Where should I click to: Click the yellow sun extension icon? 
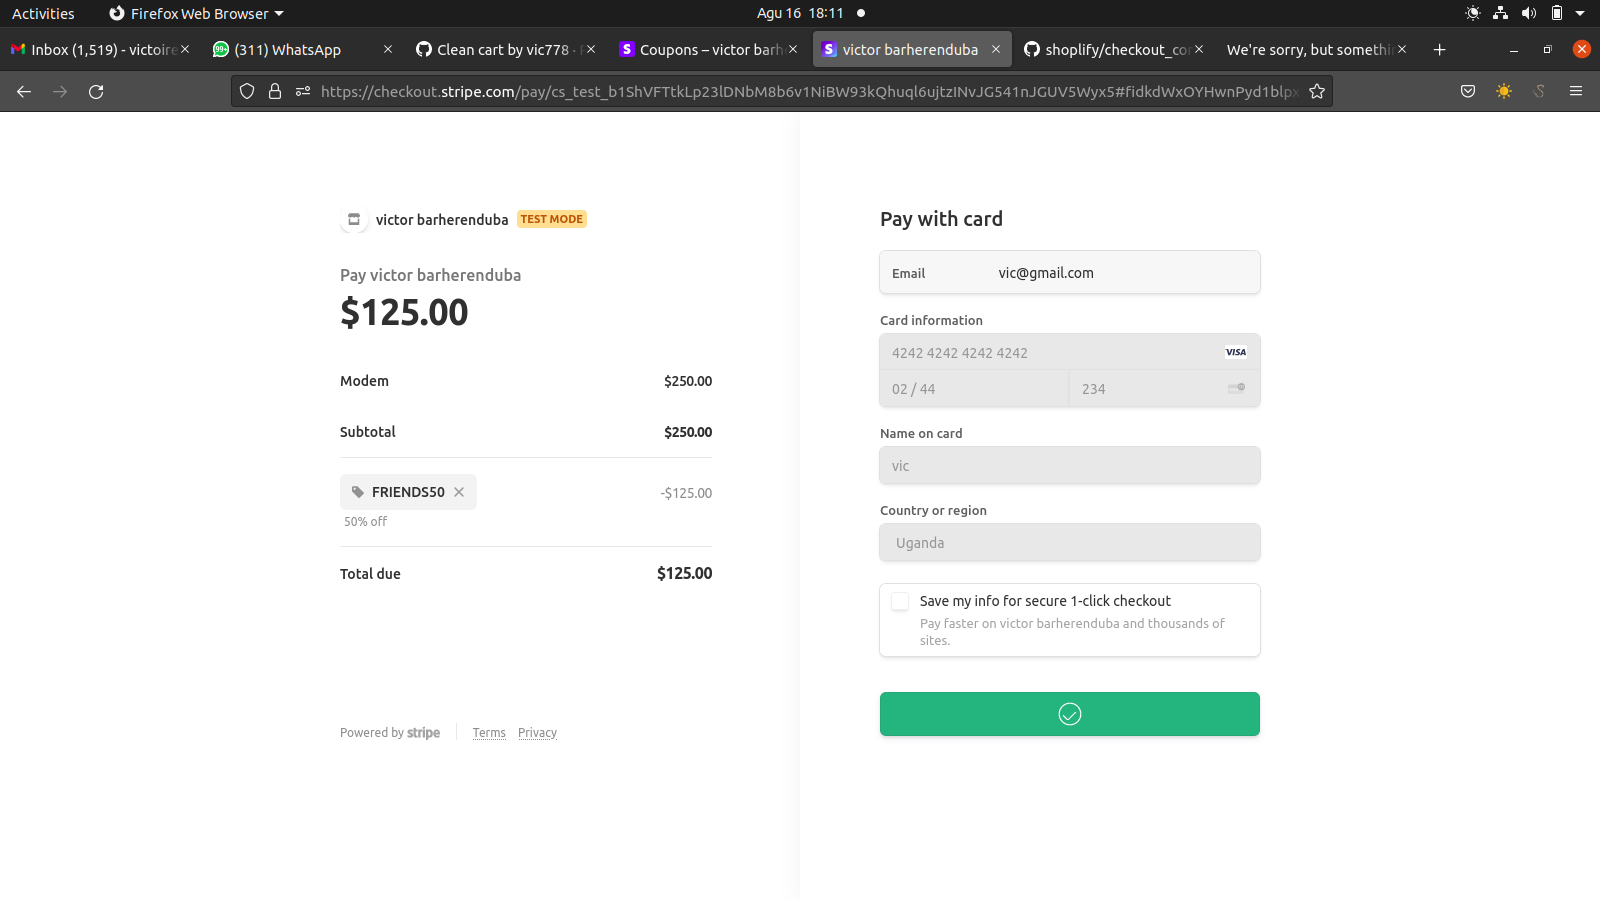pos(1504,91)
